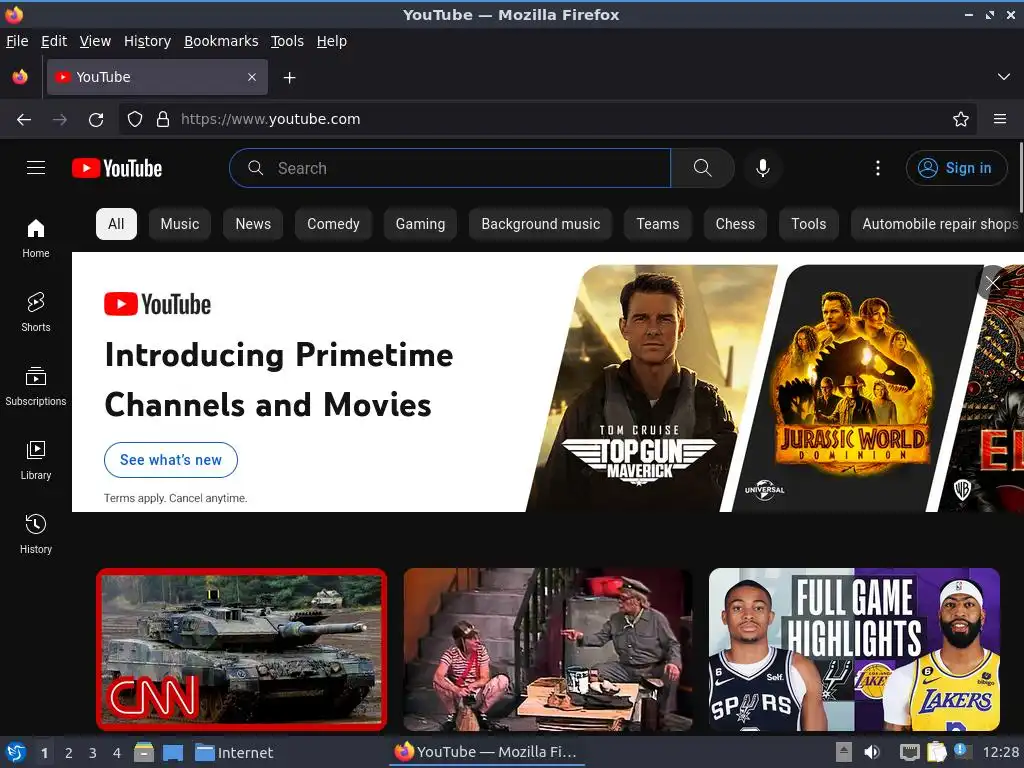This screenshot has height=768, width=1024.
Task: Open Shorts from the sidebar
Action: (36, 312)
